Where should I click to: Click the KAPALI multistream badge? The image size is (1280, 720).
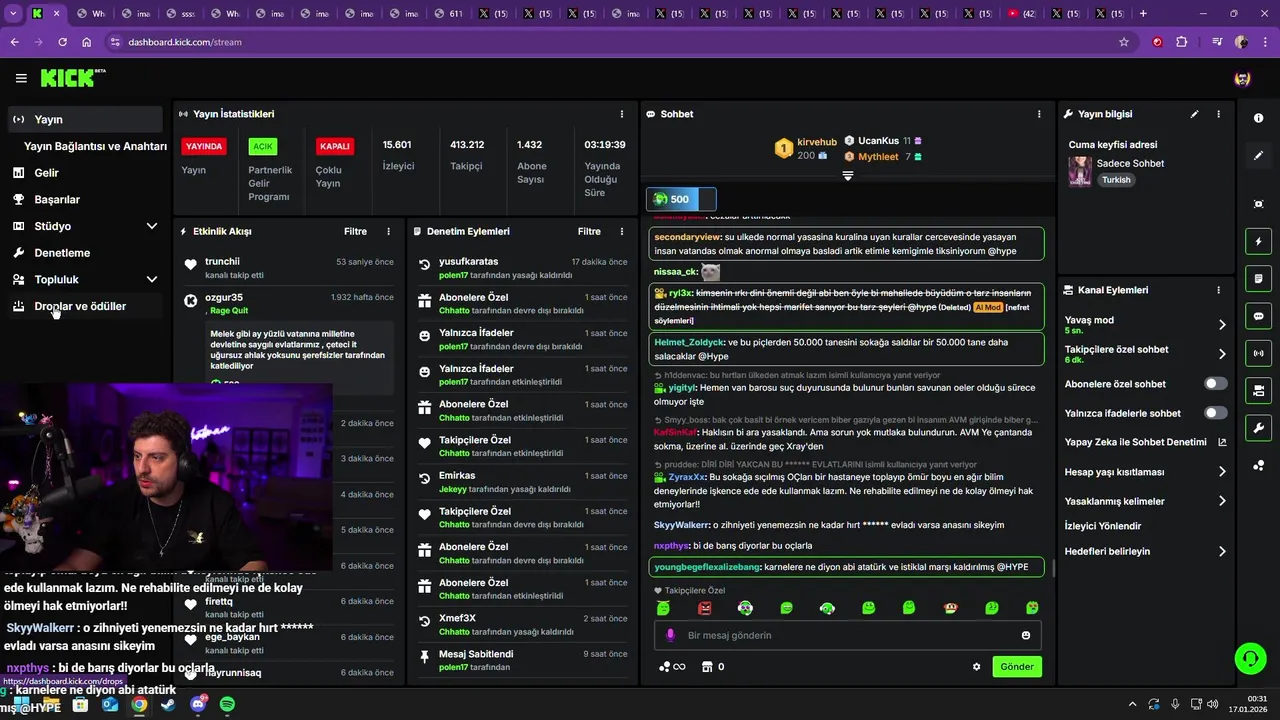(334, 146)
